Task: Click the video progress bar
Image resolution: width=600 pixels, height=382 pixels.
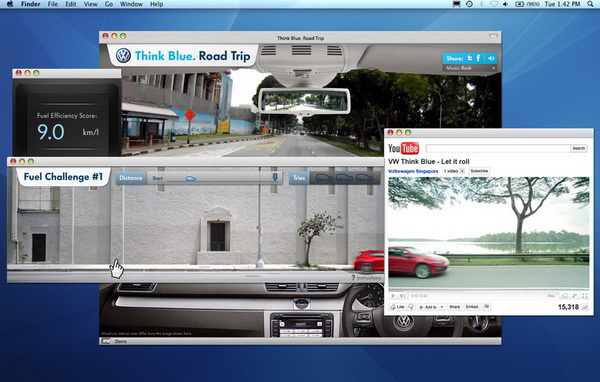Action: 489,291
